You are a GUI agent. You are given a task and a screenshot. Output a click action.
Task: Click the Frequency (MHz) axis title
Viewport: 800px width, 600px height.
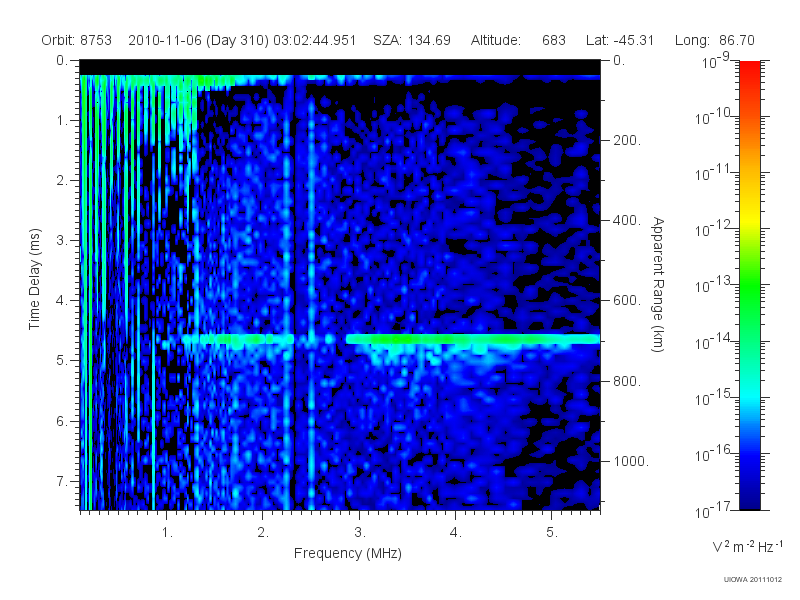(x=348, y=554)
